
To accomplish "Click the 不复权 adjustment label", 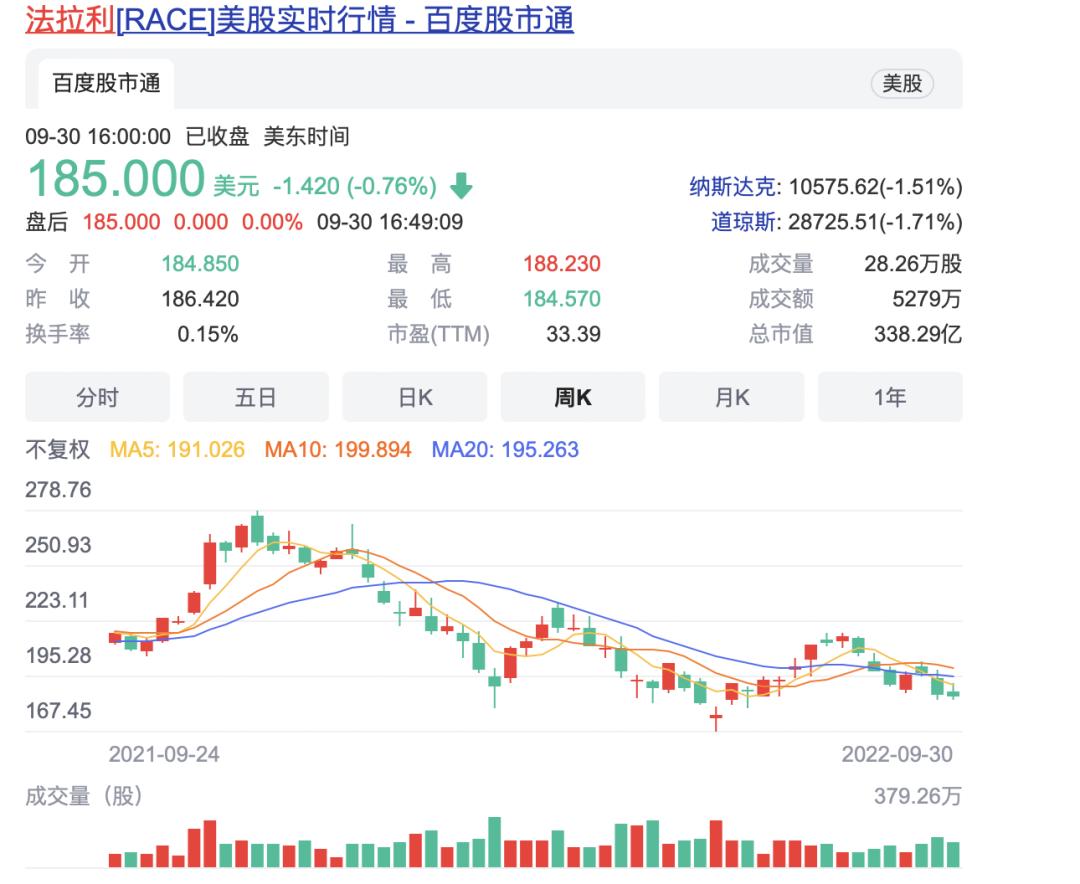I will click(58, 449).
